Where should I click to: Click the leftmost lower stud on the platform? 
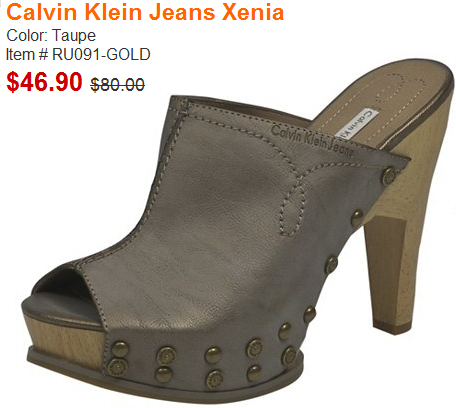(x=117, y=368)
